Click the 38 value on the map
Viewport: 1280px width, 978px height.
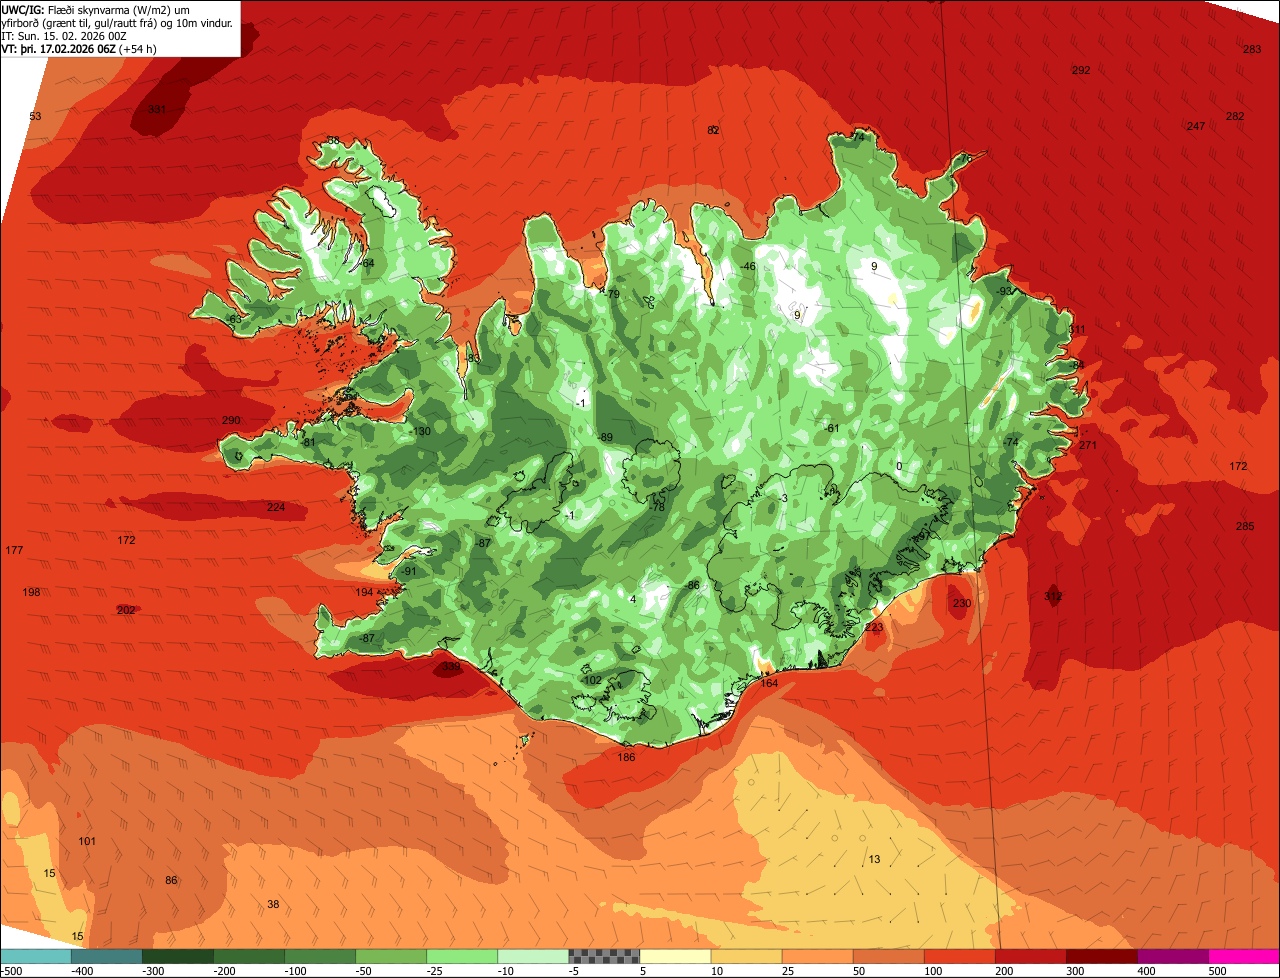273,905
